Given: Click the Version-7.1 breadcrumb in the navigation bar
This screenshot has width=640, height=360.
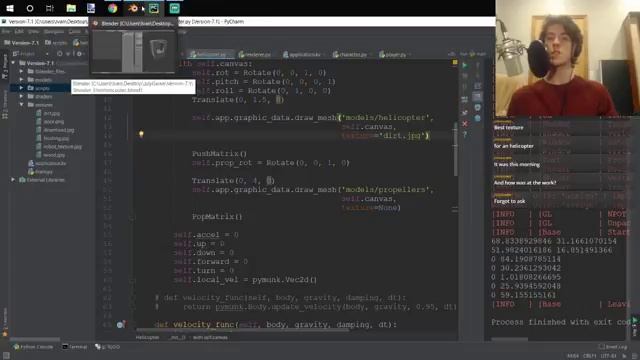Looking at the screenshot, I should pos(22,42).
